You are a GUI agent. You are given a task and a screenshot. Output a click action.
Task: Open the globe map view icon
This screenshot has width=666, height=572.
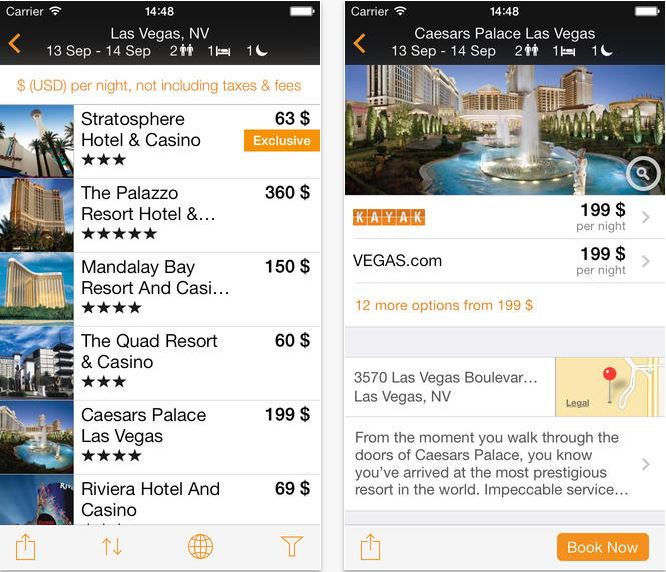click(200, 547)
